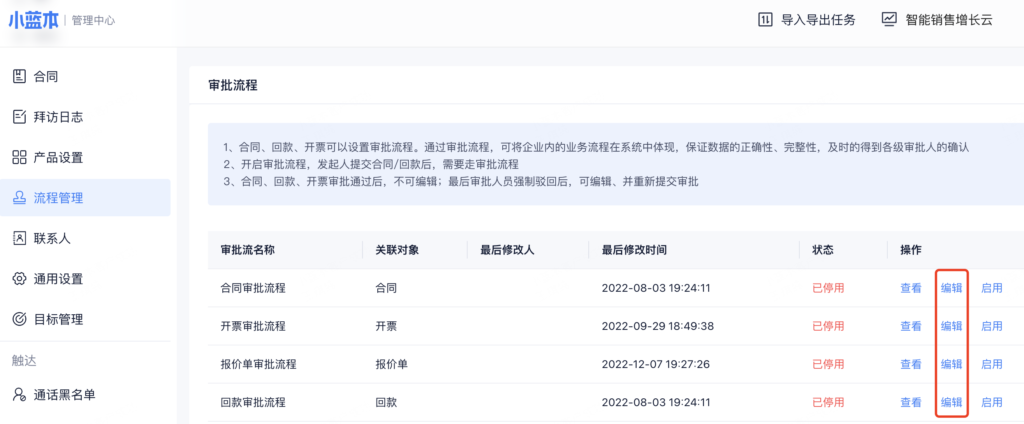This screenshot has width=1024, height=424.
Task: Click 编辑 for the 开票审批流程 row
Action: [x=951, y=326]
